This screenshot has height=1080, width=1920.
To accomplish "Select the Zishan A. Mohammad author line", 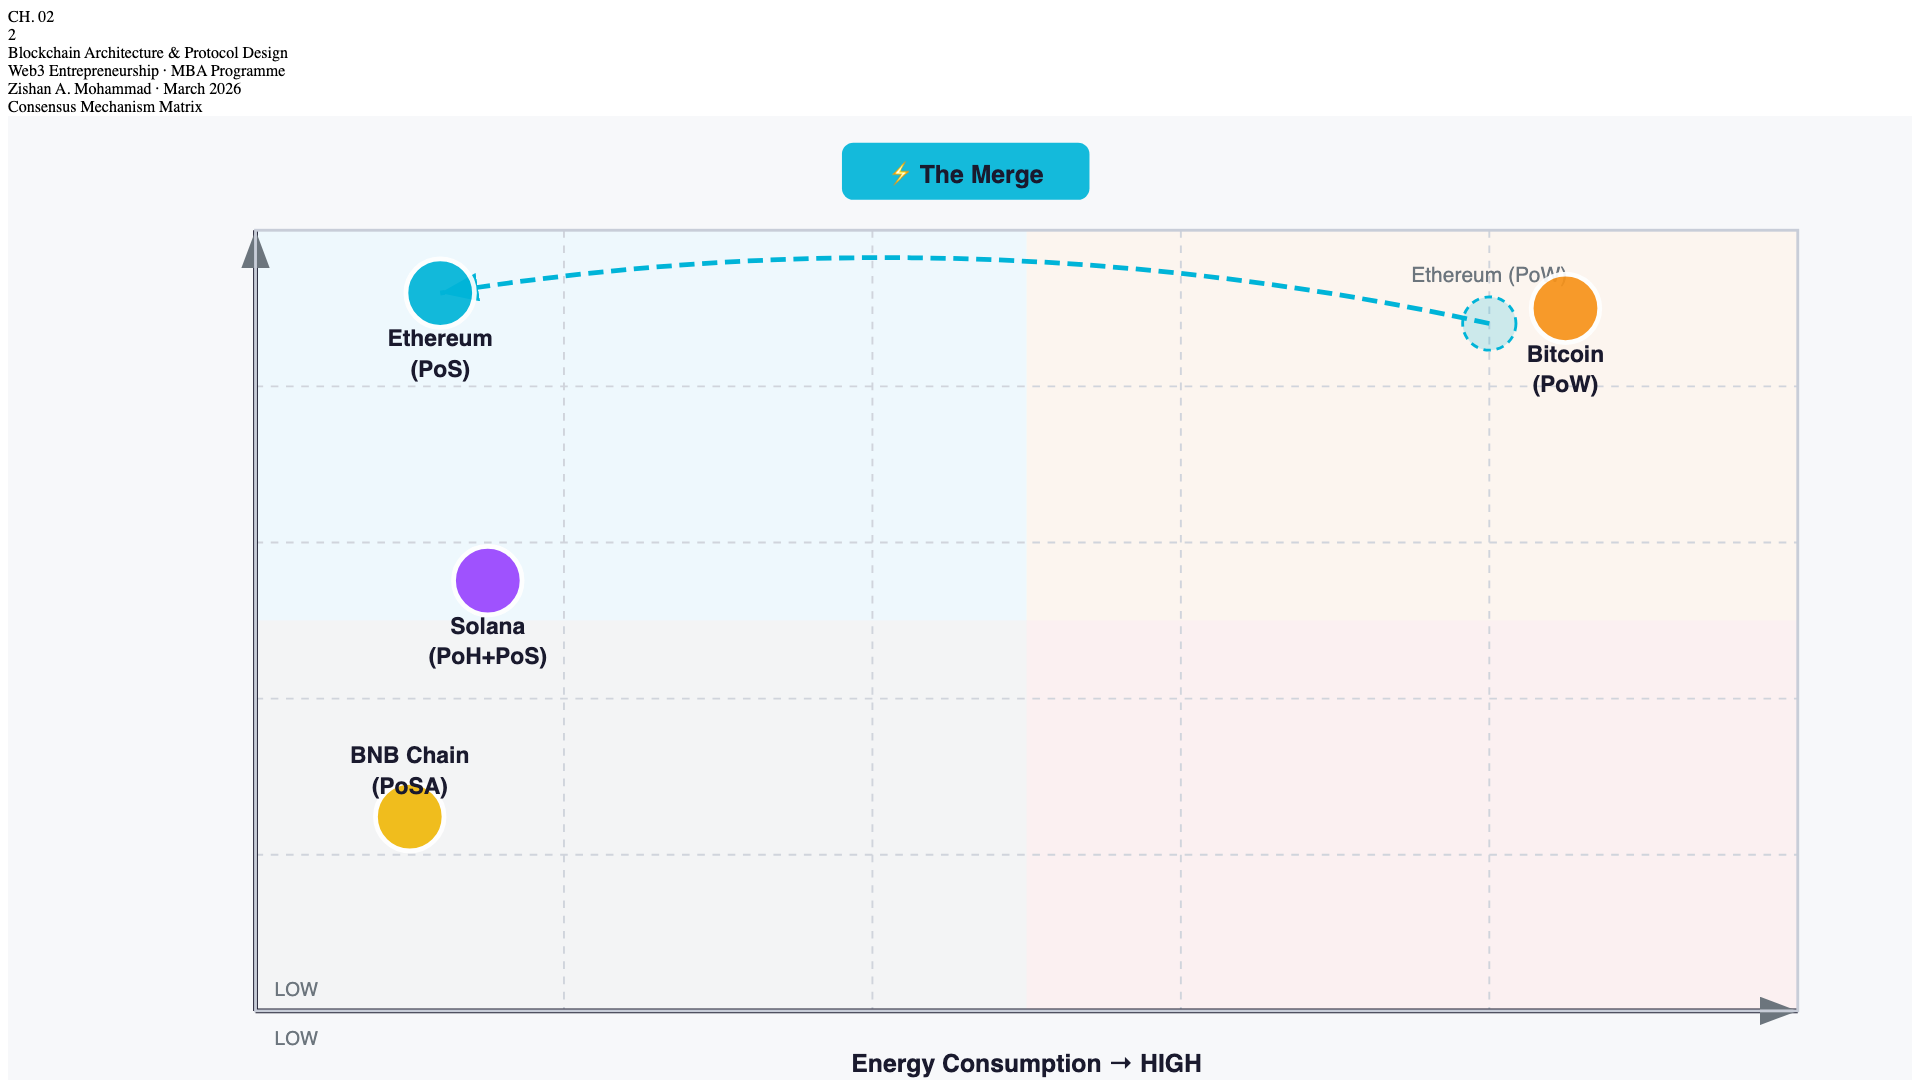I will 124,89.
